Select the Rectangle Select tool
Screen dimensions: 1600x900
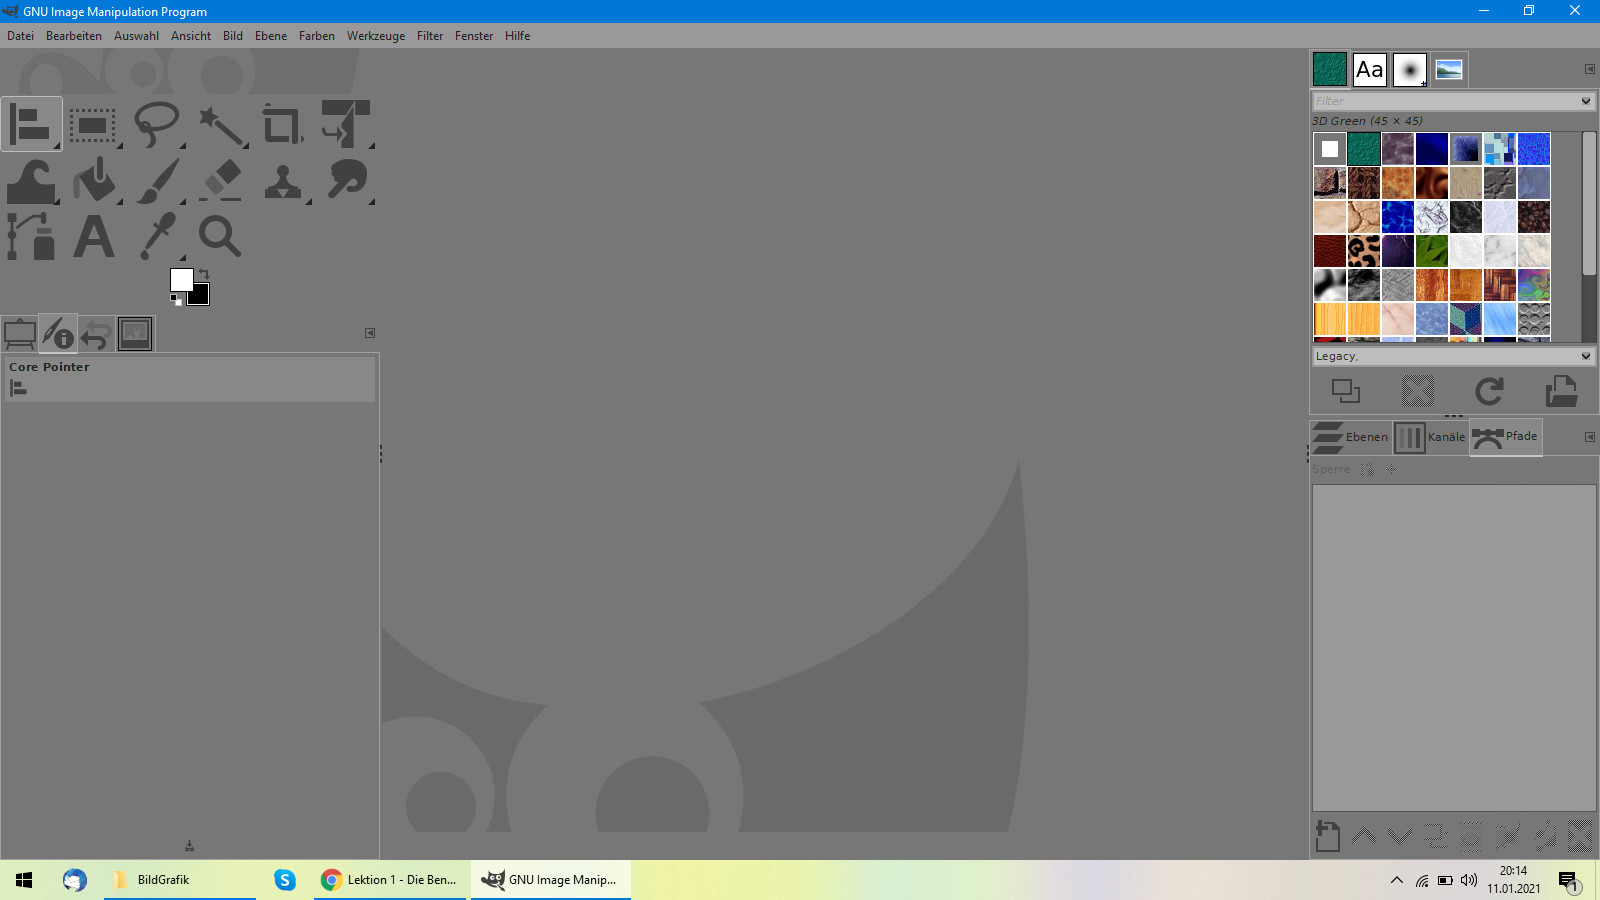[93, 125]
